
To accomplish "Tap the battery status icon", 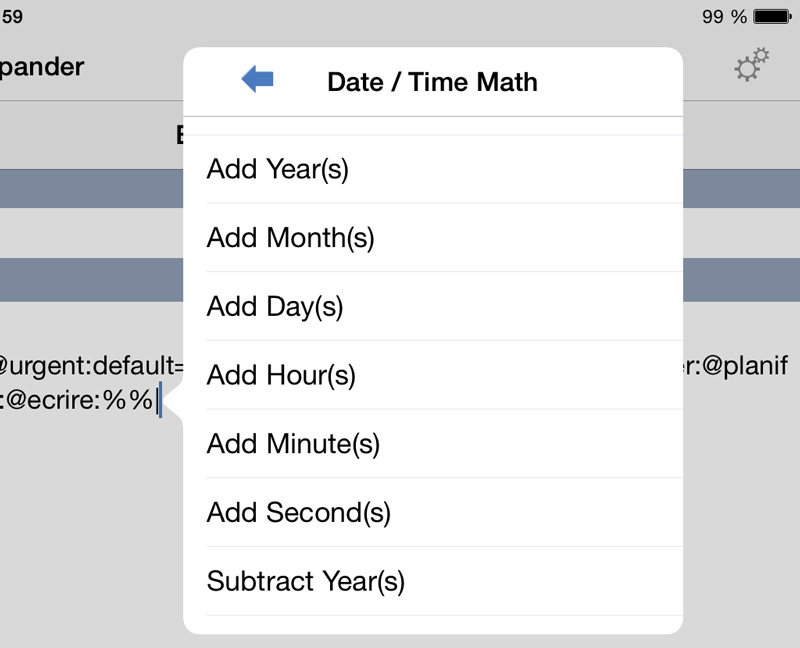I will [x=772, y=16].
